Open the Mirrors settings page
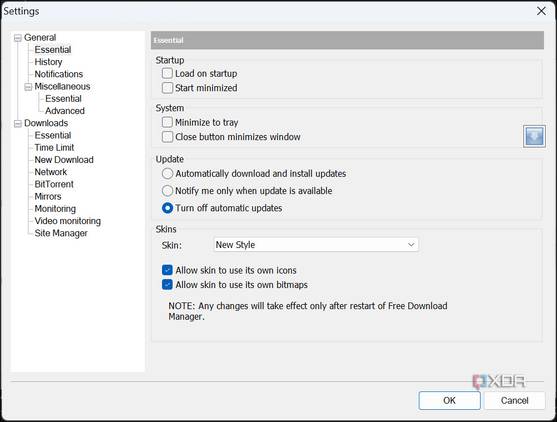Screen dimensions: 557x422 pos(48,196)
